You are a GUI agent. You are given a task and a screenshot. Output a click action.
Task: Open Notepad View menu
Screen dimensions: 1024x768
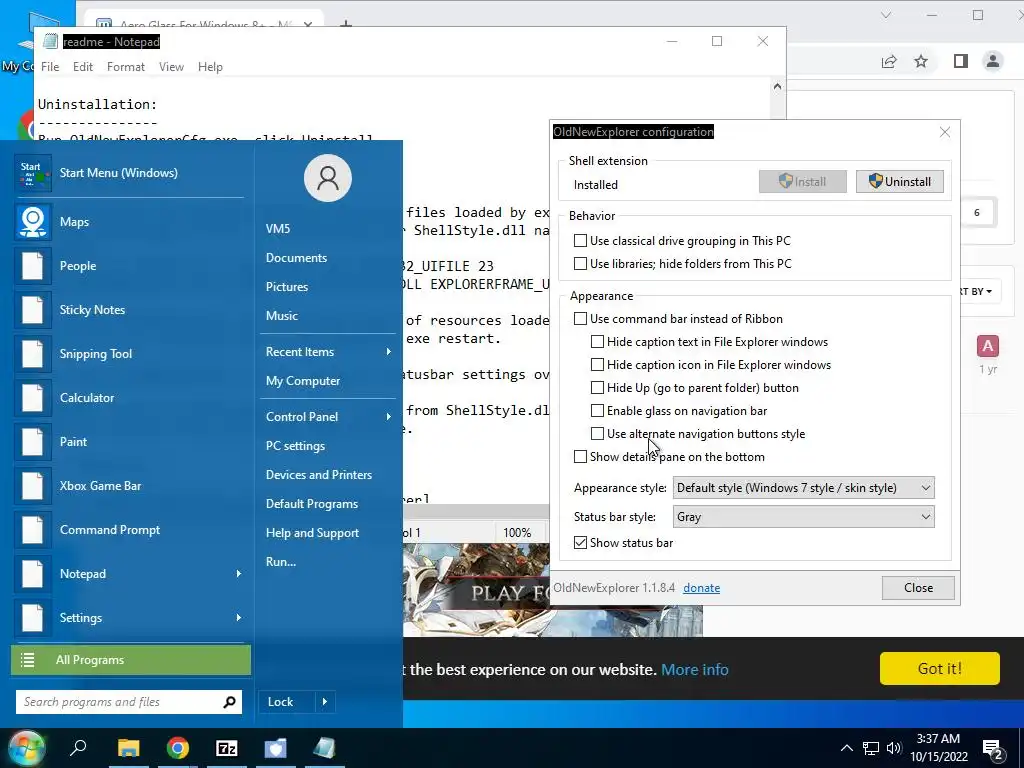click(171, 67)
